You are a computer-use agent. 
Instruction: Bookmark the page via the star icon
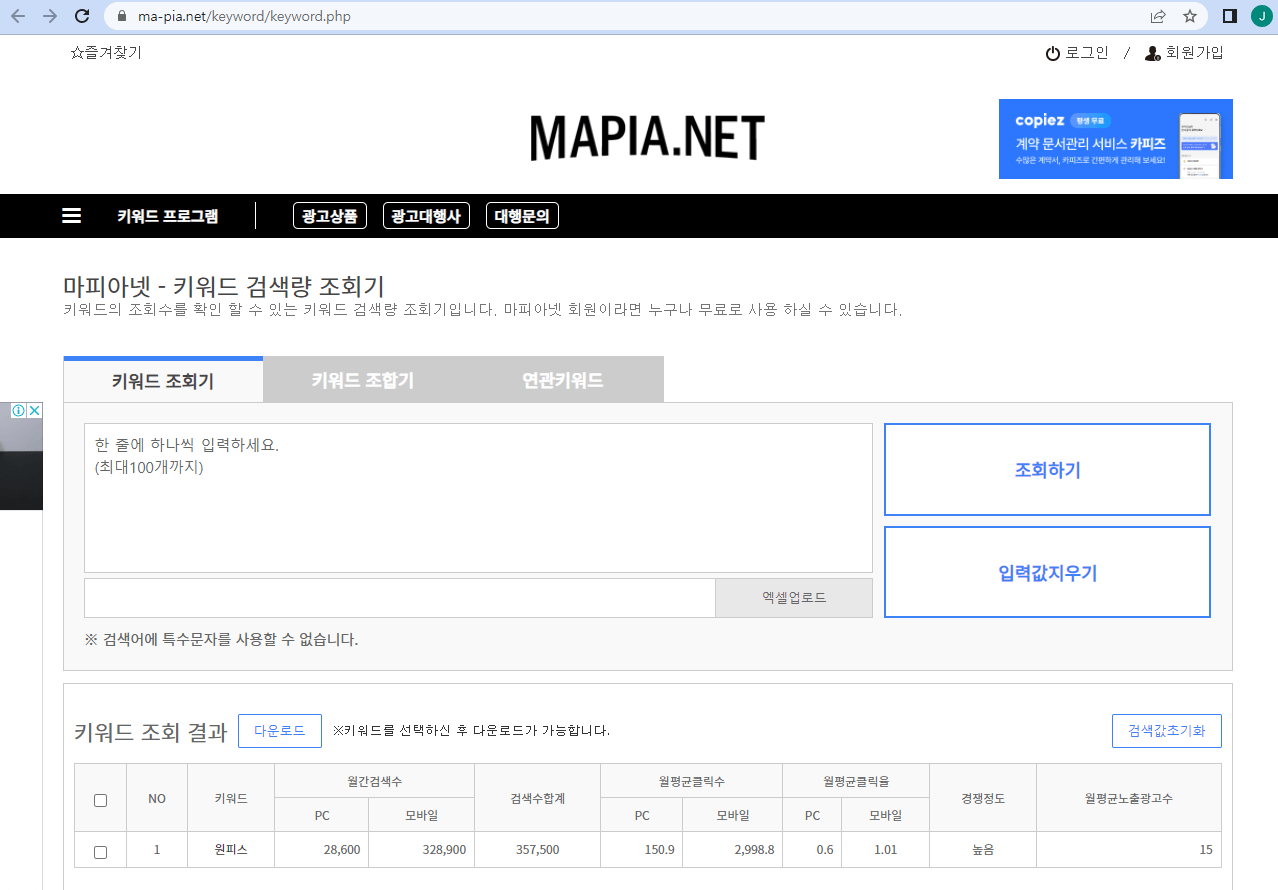tap(1190, 16)
